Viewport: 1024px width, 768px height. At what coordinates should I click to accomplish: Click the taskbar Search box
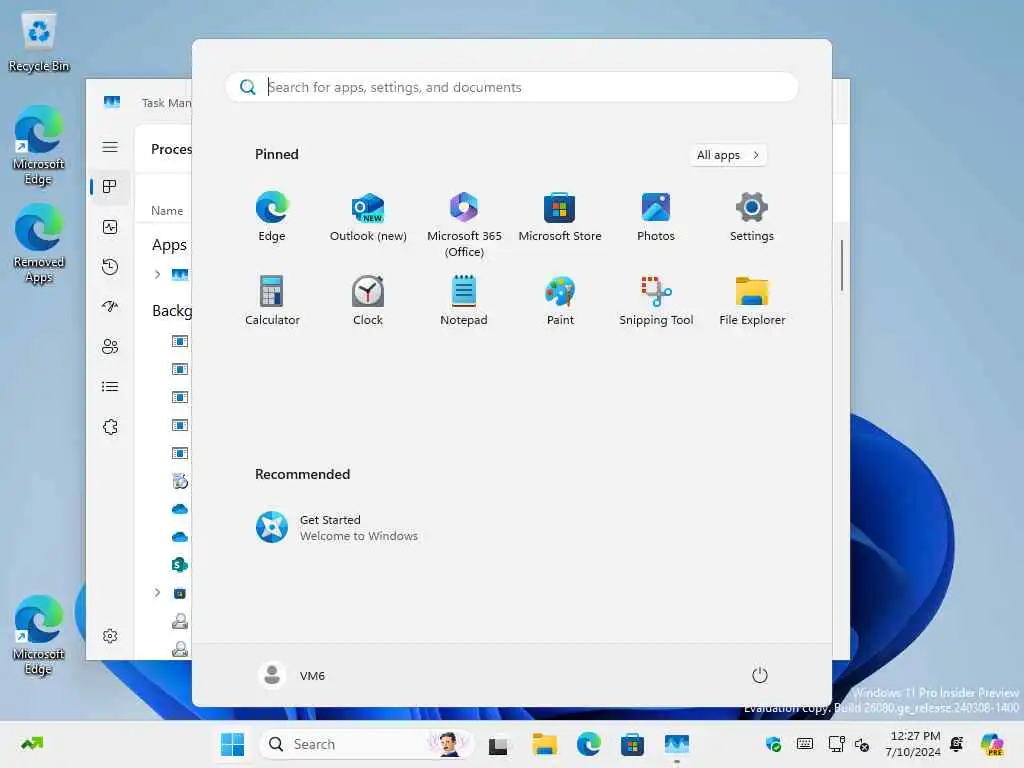pos(367,744)
